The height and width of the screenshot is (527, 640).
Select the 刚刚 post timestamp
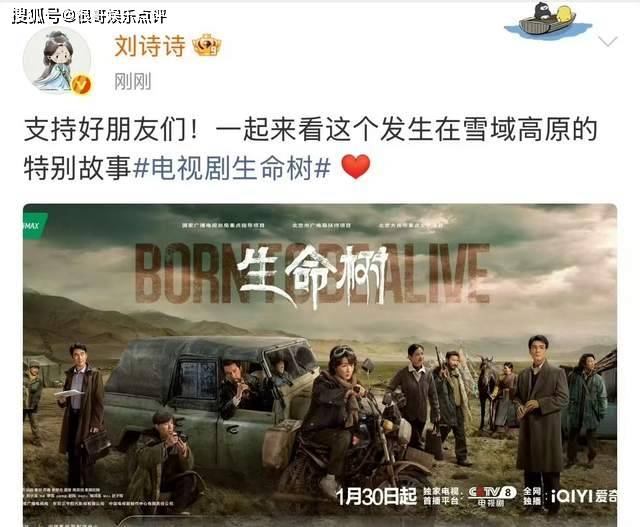pos(133,82)
